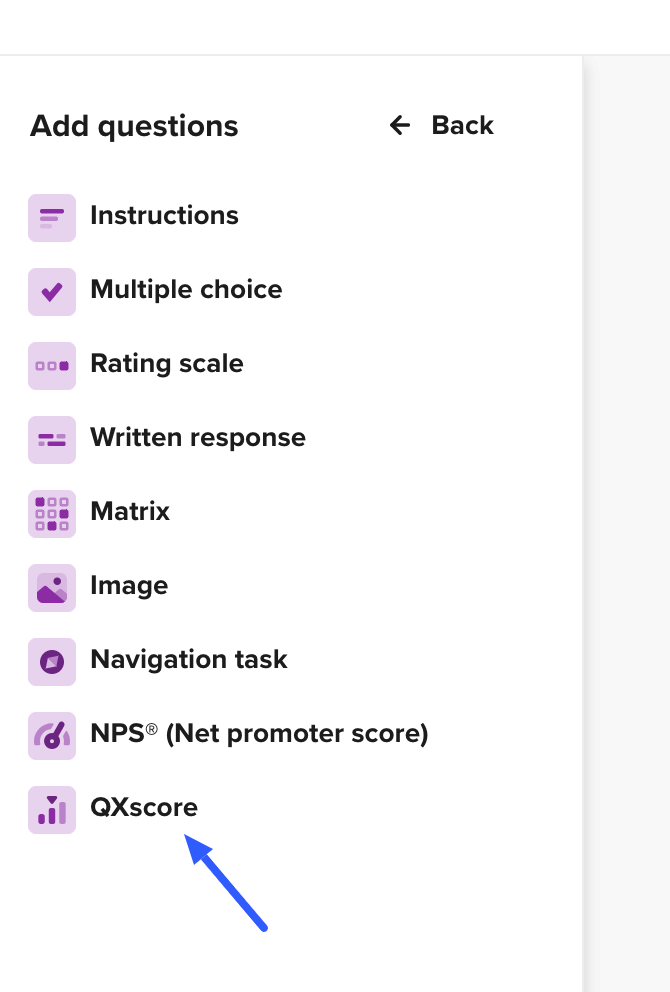The width and height of the screenshot is (670, 992).
Task: Select the Multiple choice label
Action: tap(186, 289)
